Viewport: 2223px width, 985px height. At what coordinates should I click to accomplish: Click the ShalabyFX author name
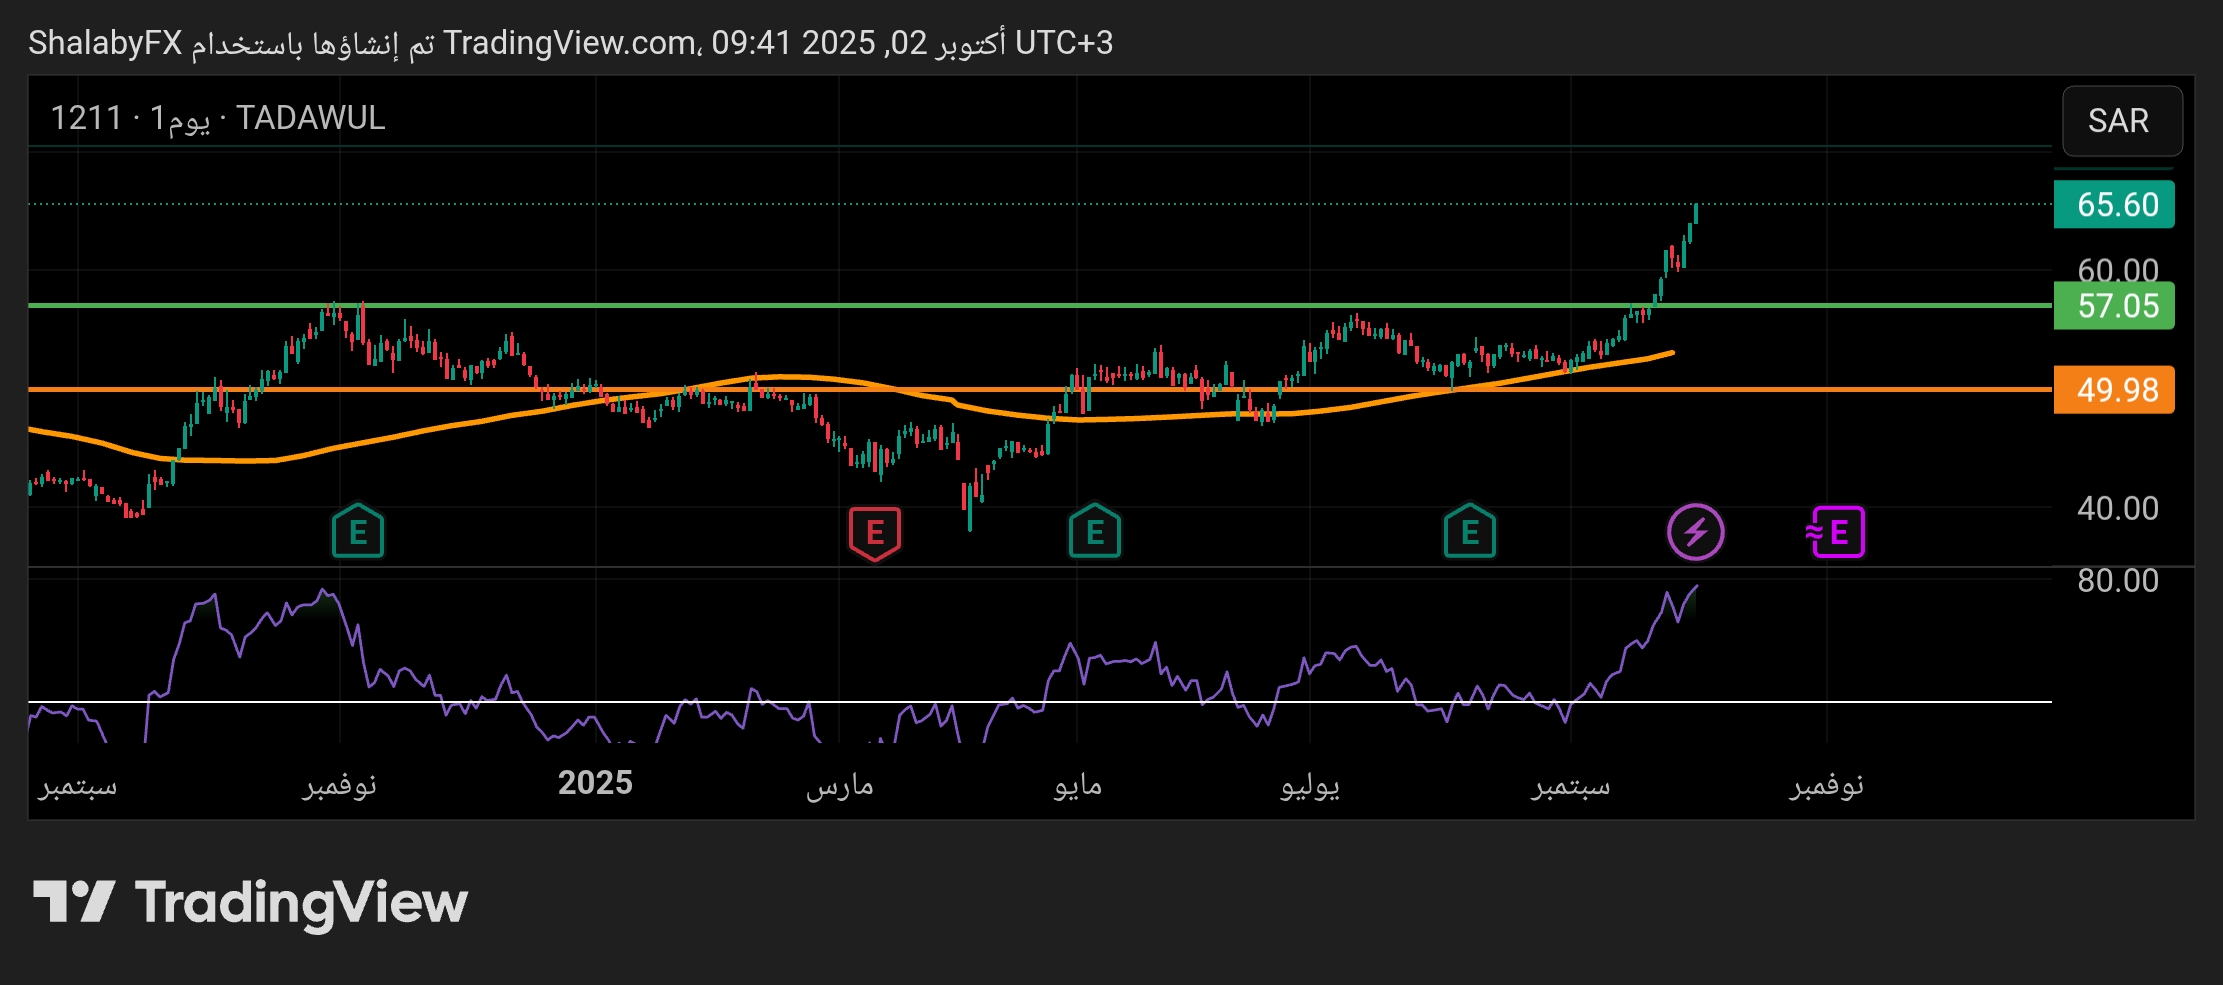click(105, 43)
